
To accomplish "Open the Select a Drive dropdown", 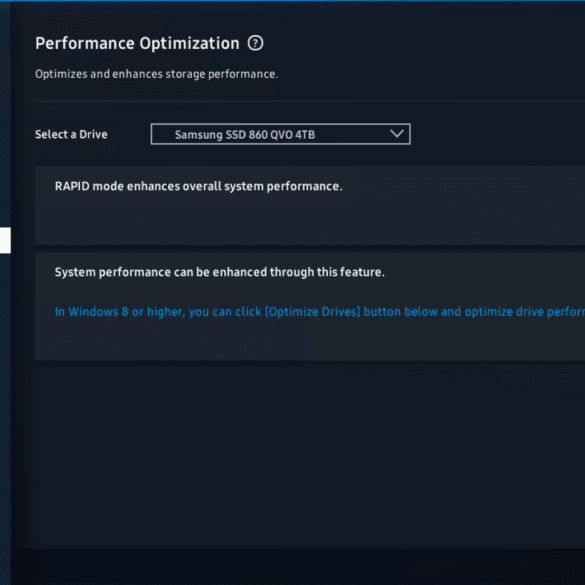I will 281,134.
